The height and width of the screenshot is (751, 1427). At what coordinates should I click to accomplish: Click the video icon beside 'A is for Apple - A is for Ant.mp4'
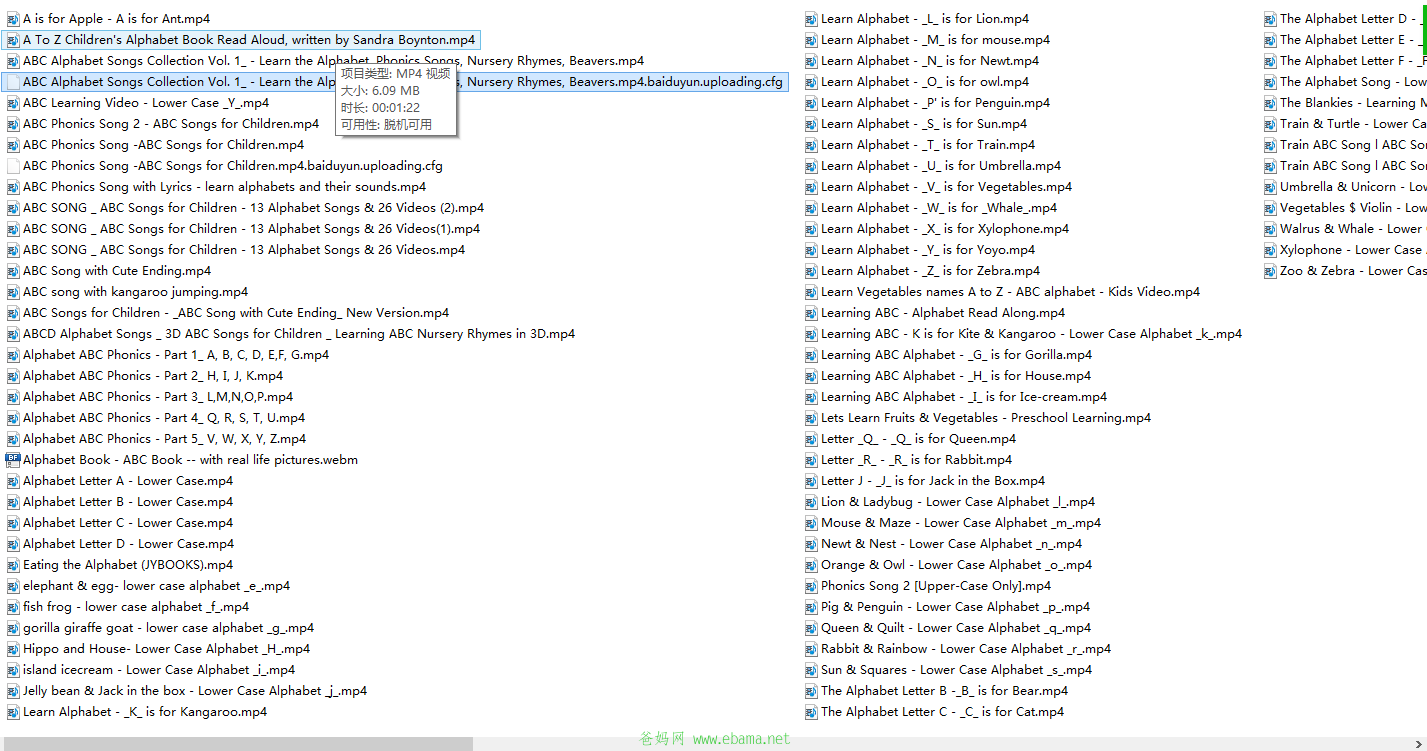13,19
